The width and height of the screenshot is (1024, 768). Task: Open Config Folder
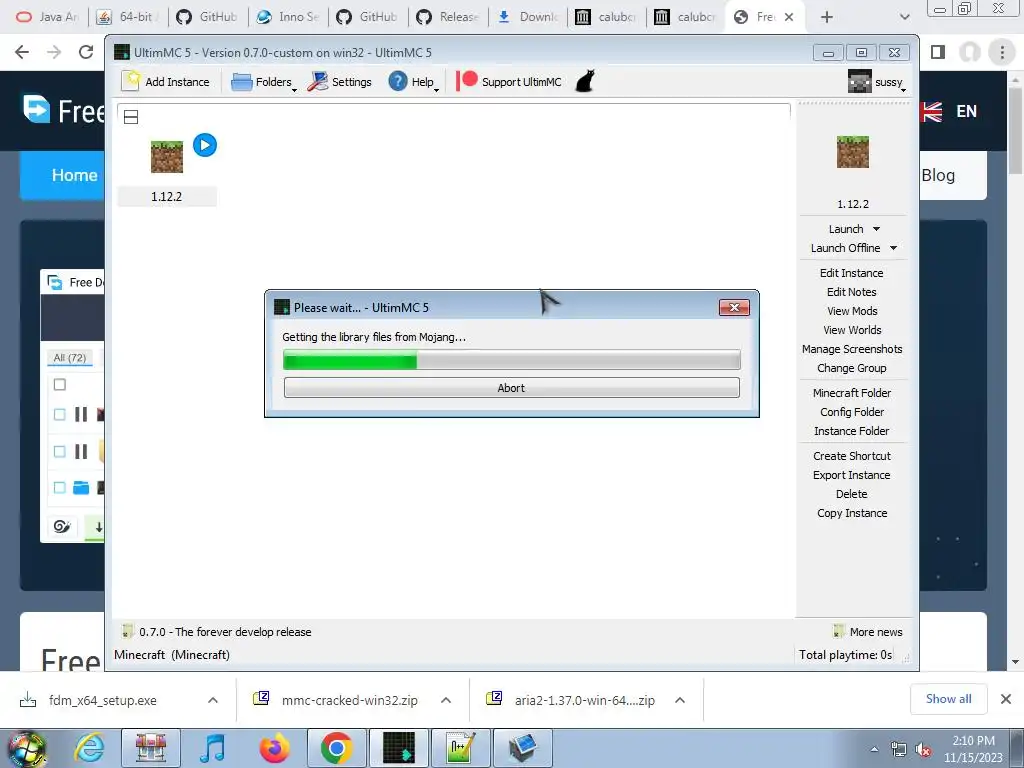point(852,411)
